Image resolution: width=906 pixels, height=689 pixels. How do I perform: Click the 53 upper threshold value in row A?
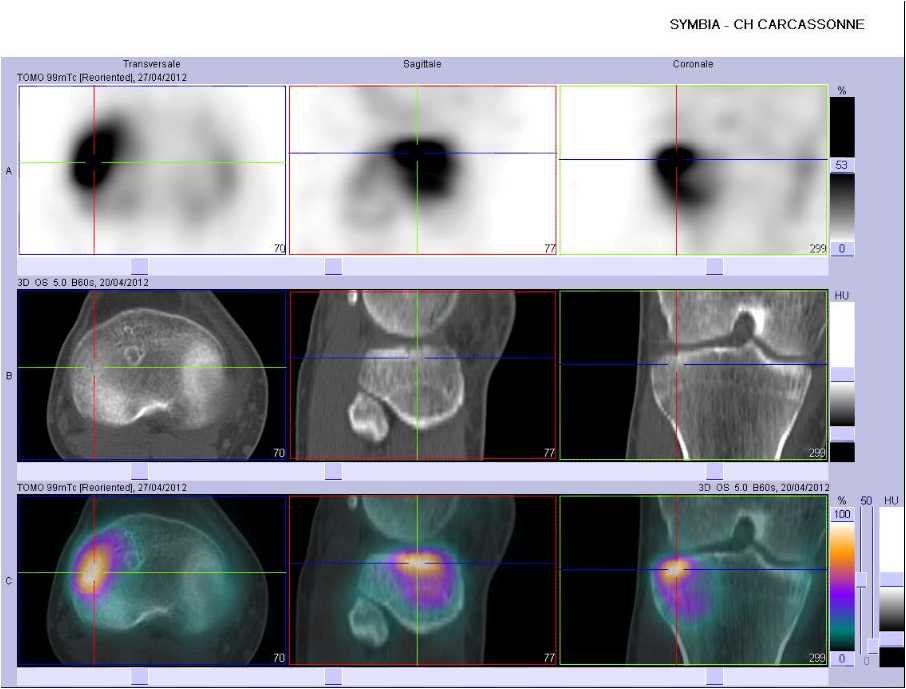click(842, 165)
